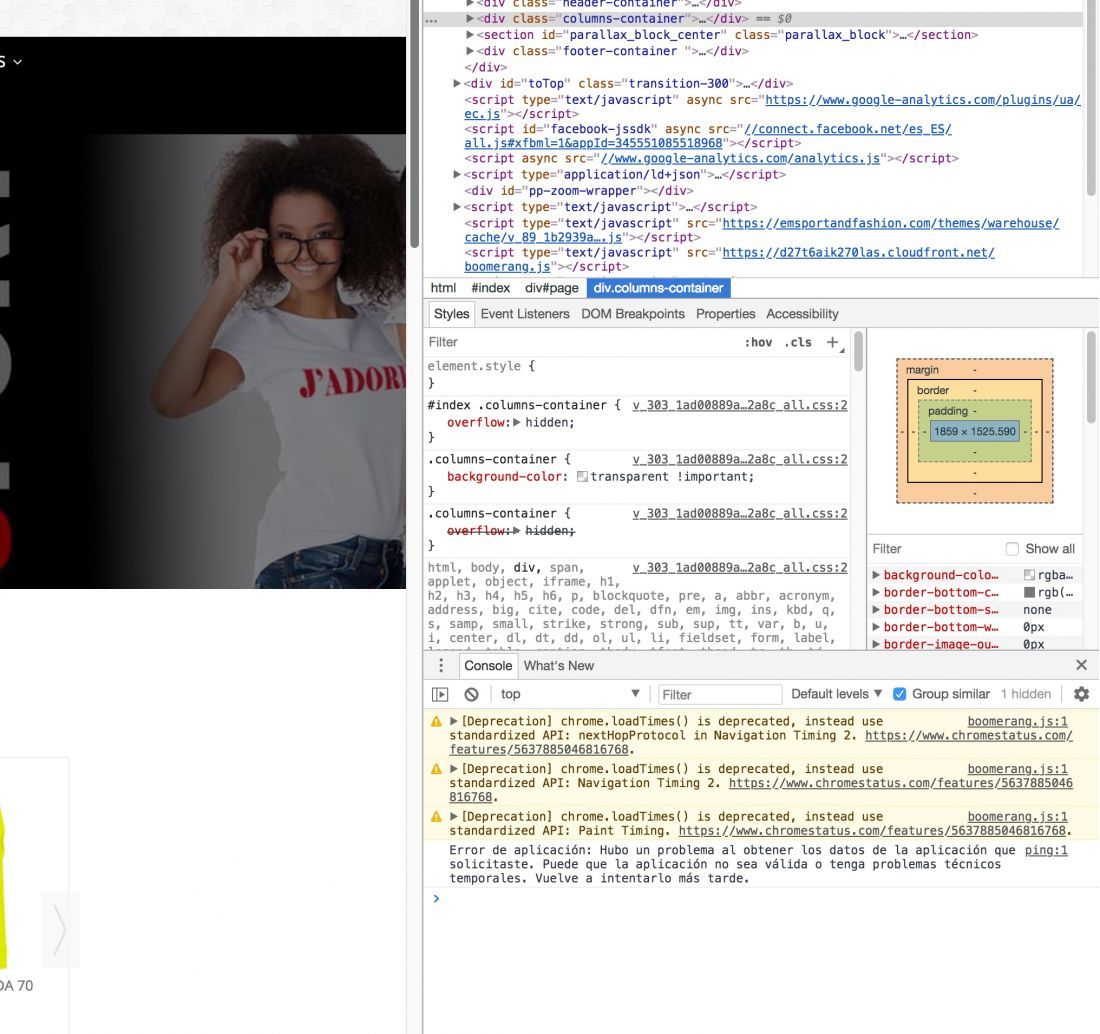Switch to Event Listeners tab
Screen dimensions: 1100x1034
[x=525, y=314]
